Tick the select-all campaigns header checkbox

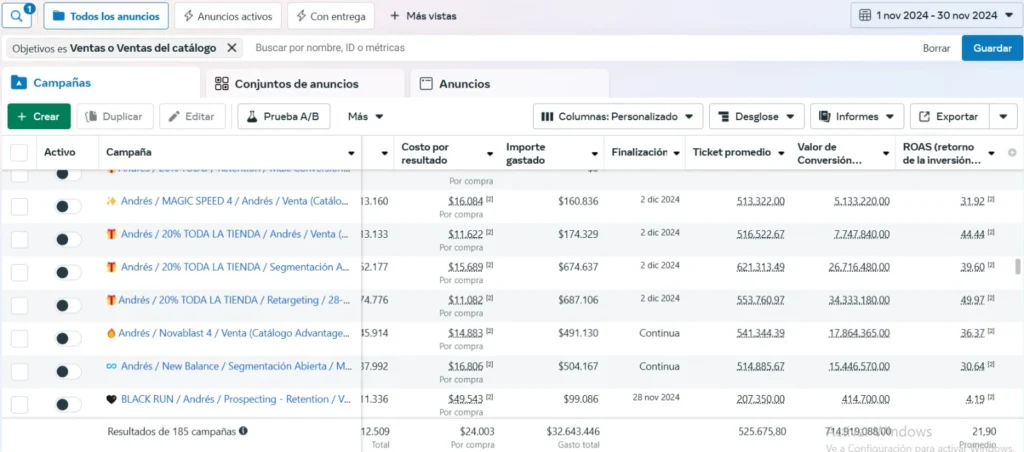coord(19,153)
